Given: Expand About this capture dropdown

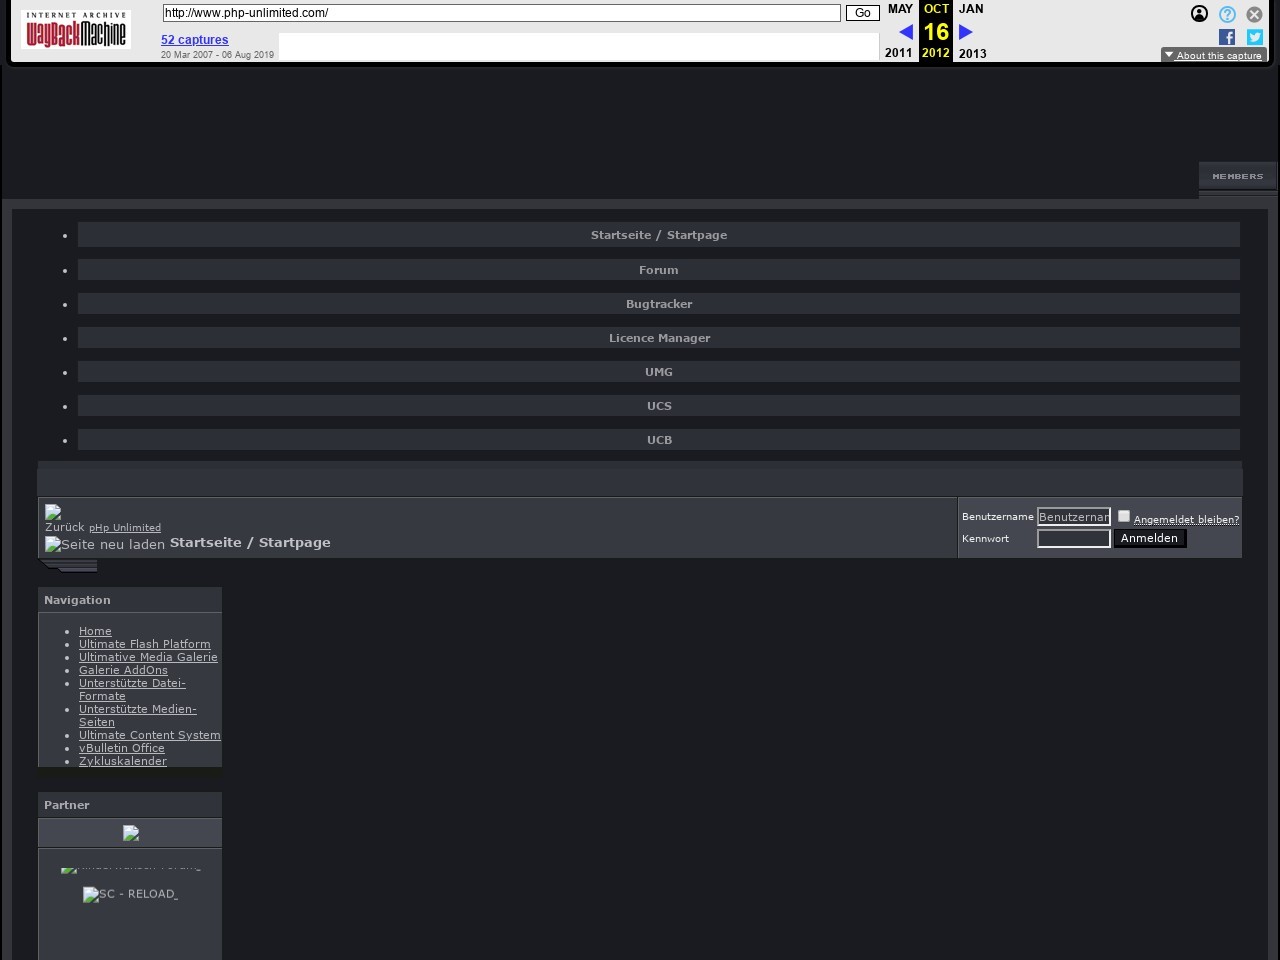Looking at the screenshot, I should [x=1213, y=55].
